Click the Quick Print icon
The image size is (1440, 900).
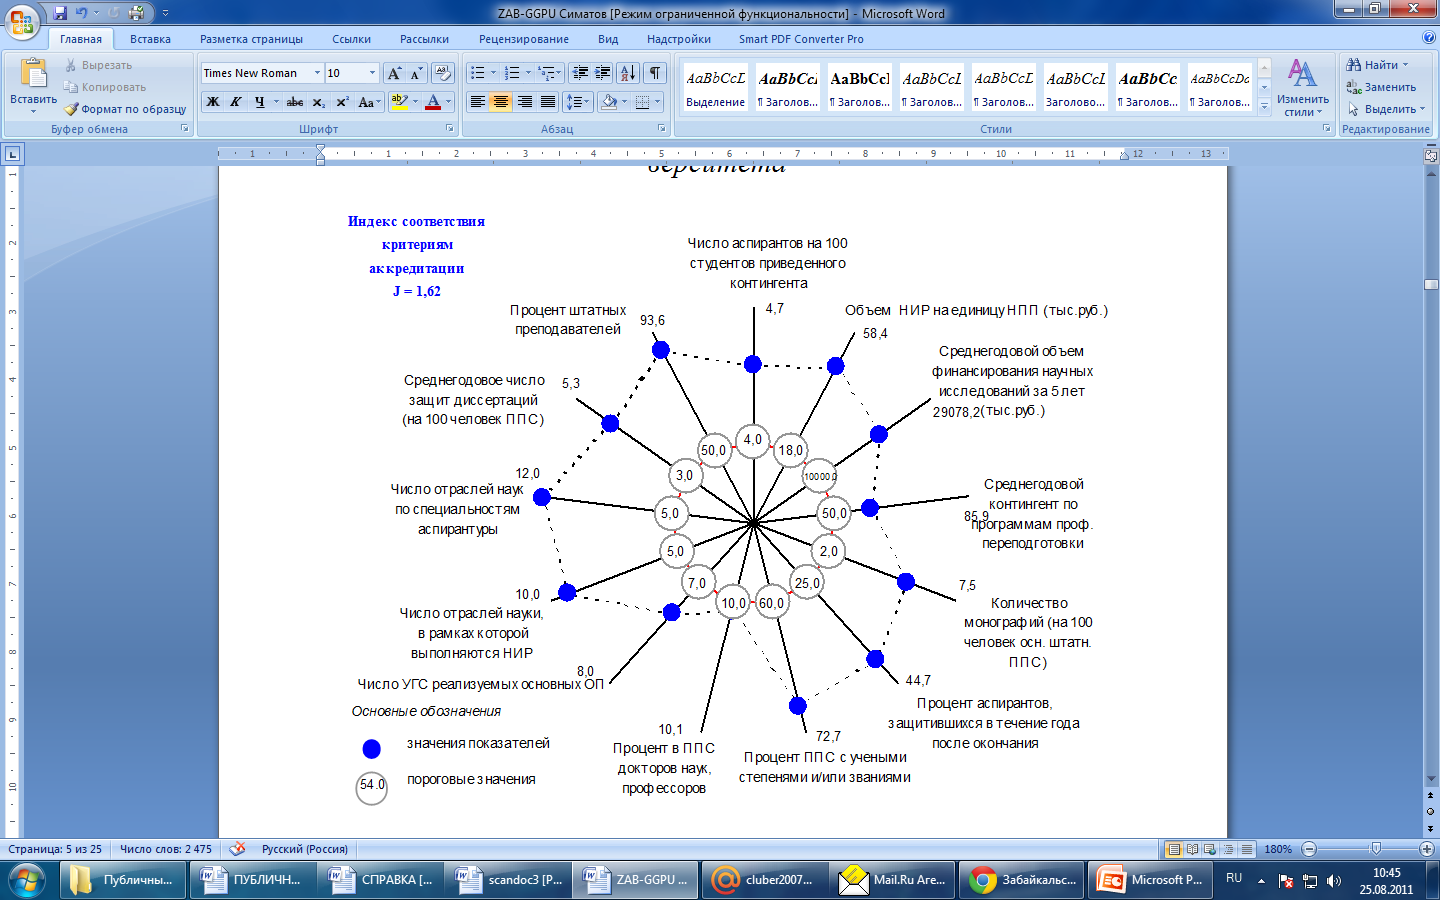point(136,13)
